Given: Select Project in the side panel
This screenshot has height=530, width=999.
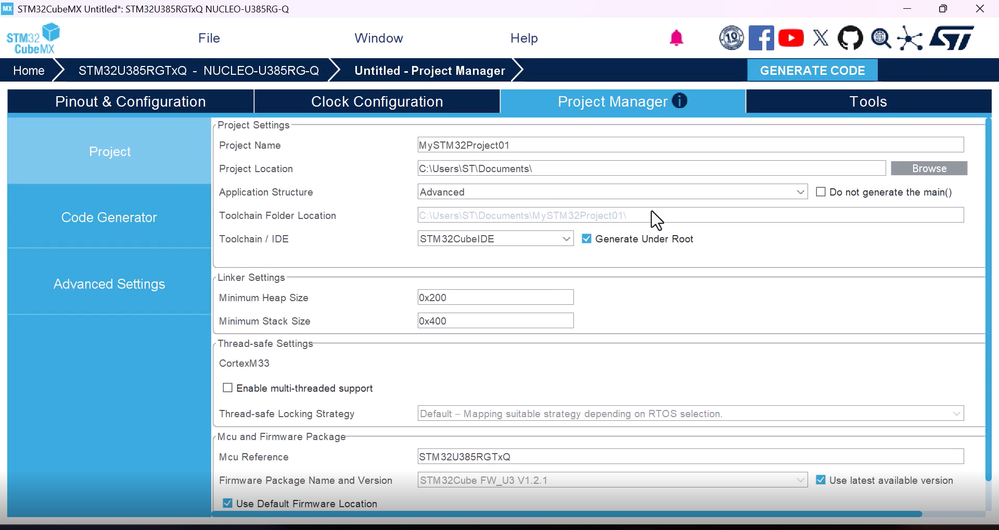Looking at the screenshot, I should point(109,152).
